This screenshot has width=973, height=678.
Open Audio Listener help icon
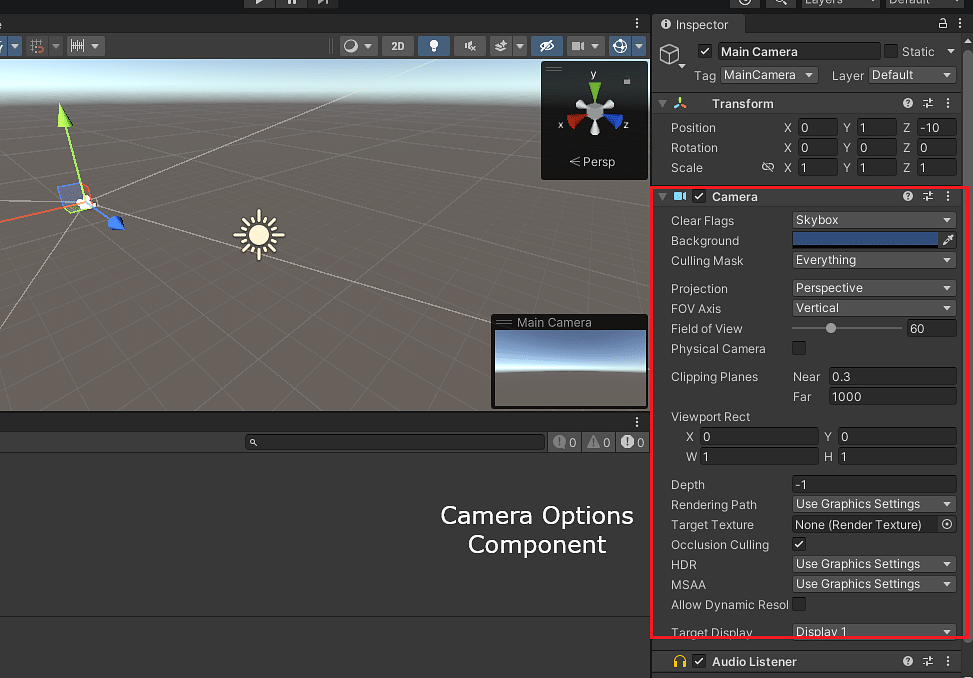[908, 661]
